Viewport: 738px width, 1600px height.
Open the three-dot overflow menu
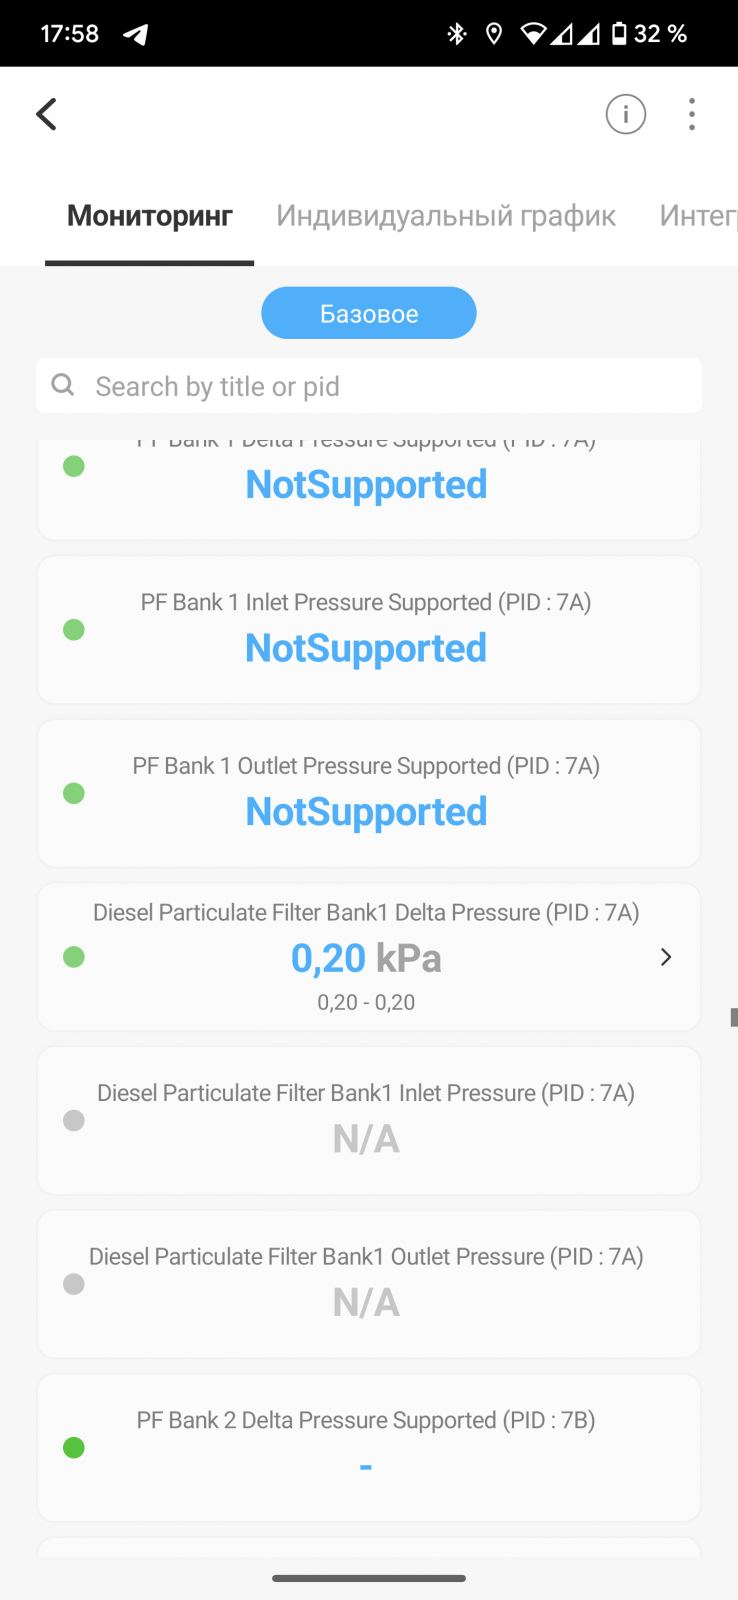(x=691, y=114)
